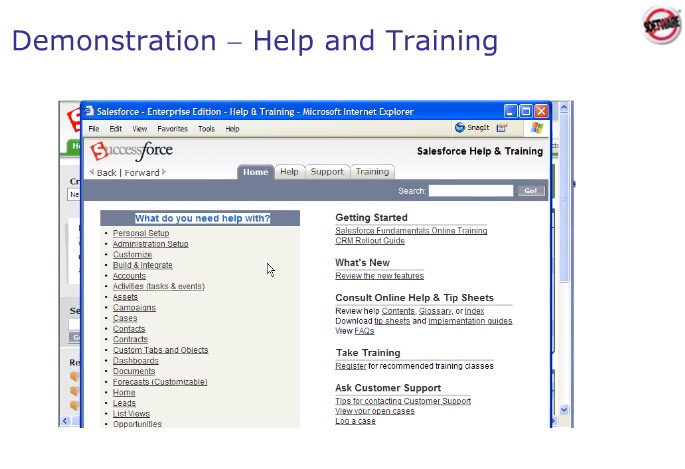Click the scroll down arrow of the page scrollbar
The height and width of the screenshot is (469, 685).
coord(563,410)
